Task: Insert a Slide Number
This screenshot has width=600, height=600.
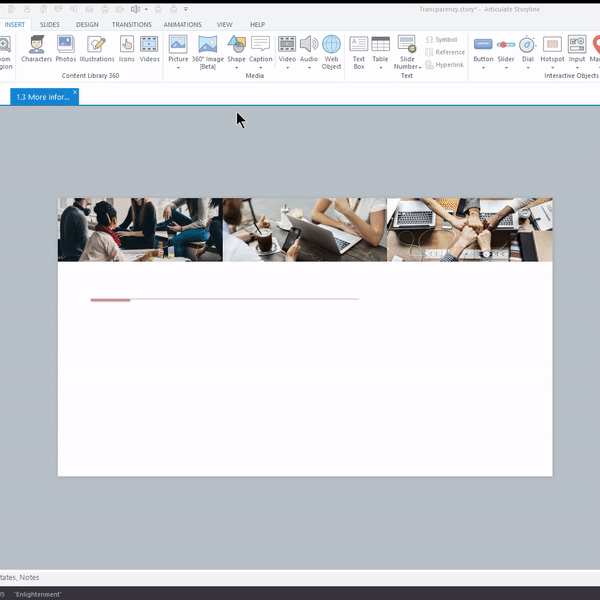Action: (x=407, y=52)
